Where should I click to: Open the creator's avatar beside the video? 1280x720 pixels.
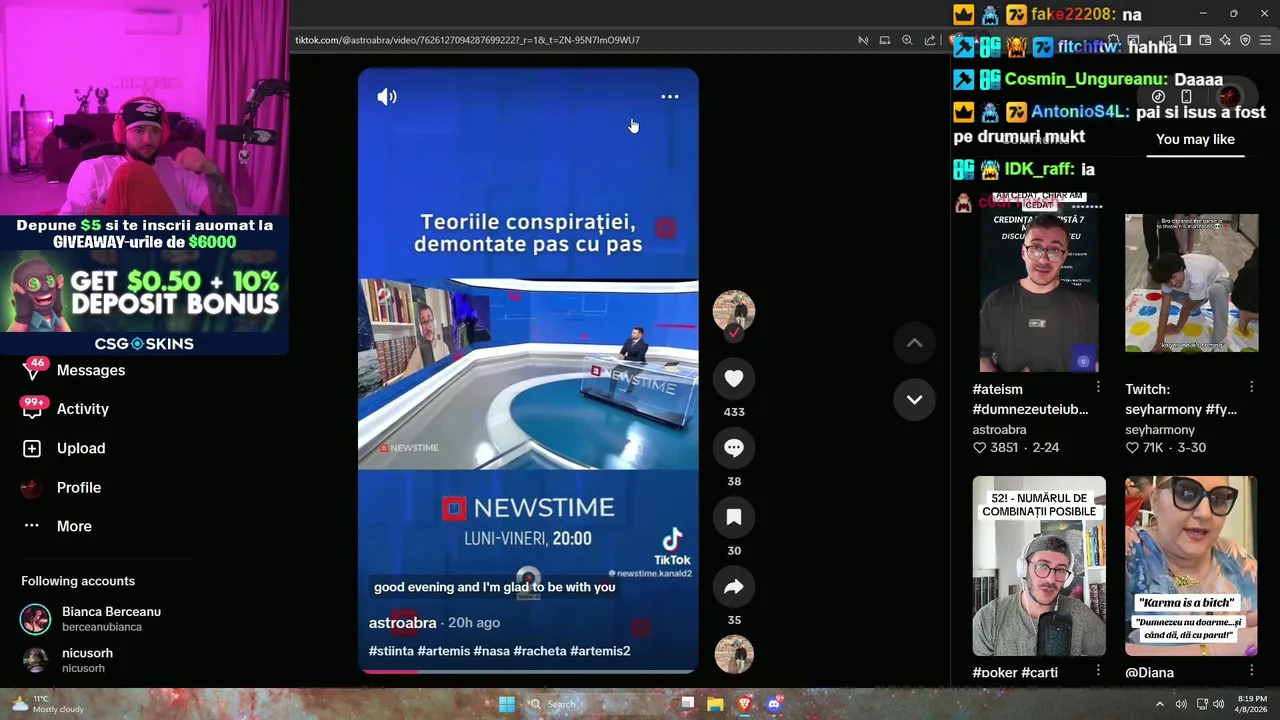coord(734,312)
